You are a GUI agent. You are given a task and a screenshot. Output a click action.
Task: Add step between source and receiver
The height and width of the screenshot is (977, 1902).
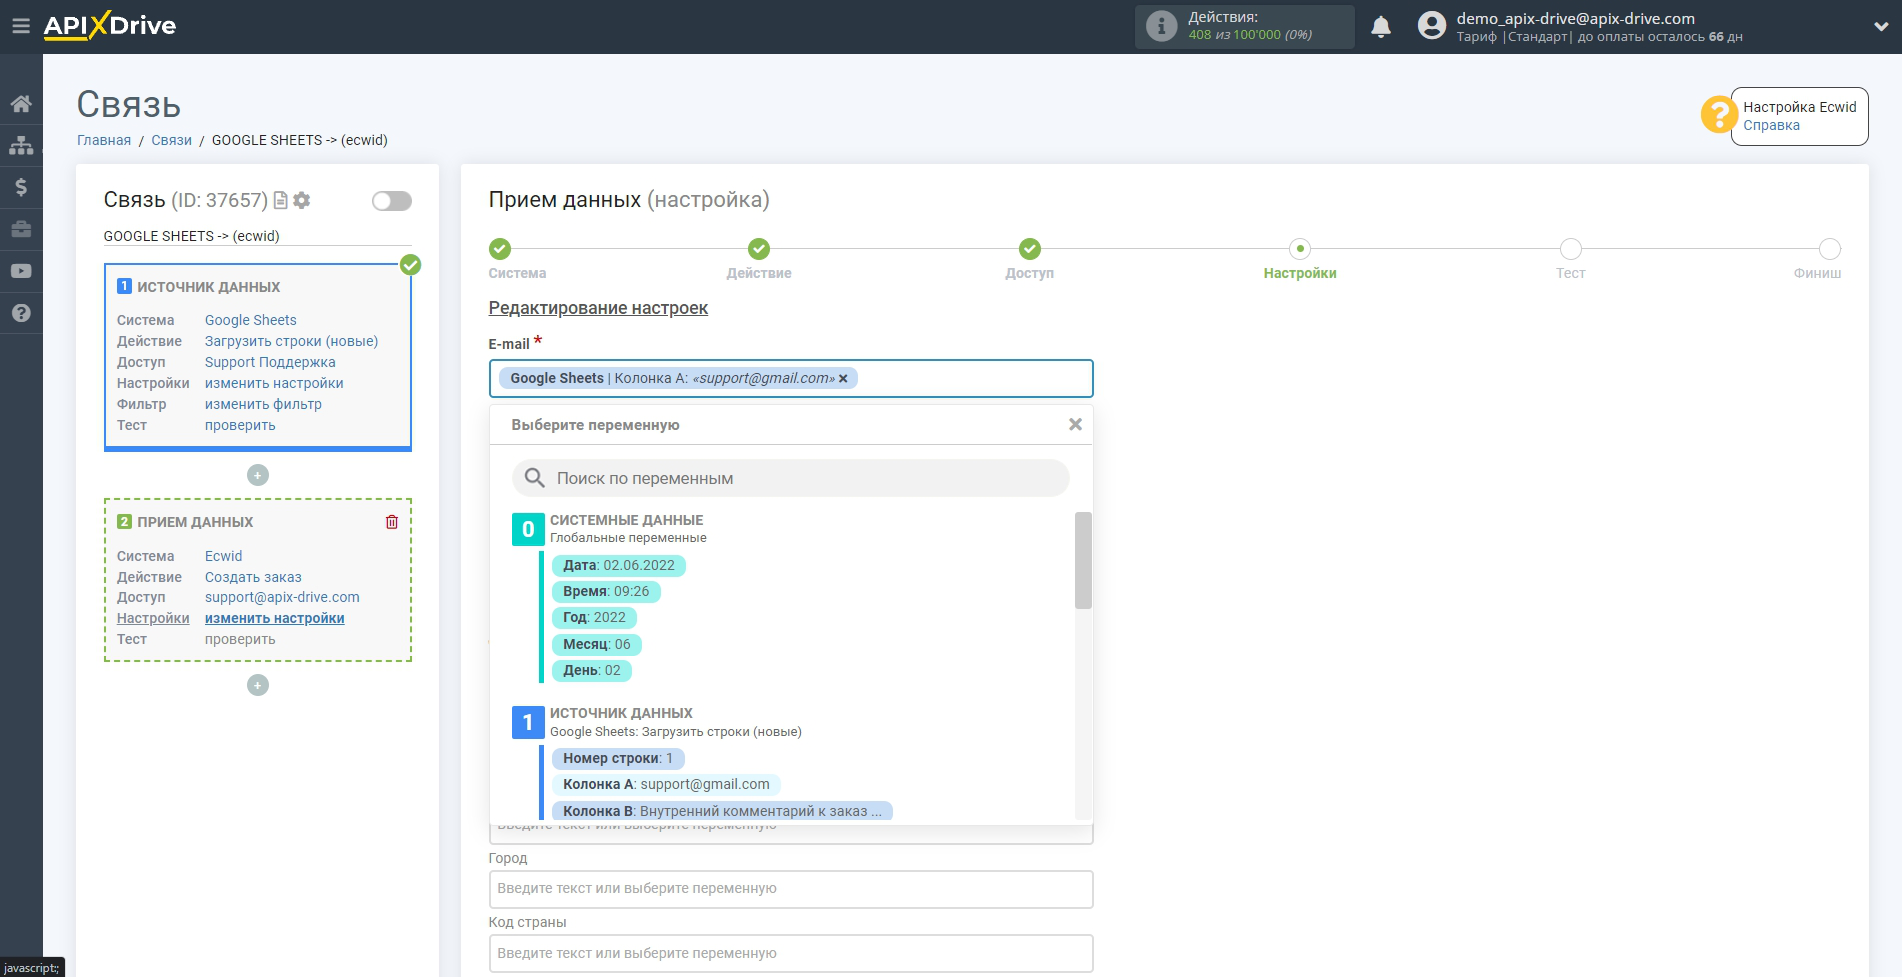tap(258, 475)
